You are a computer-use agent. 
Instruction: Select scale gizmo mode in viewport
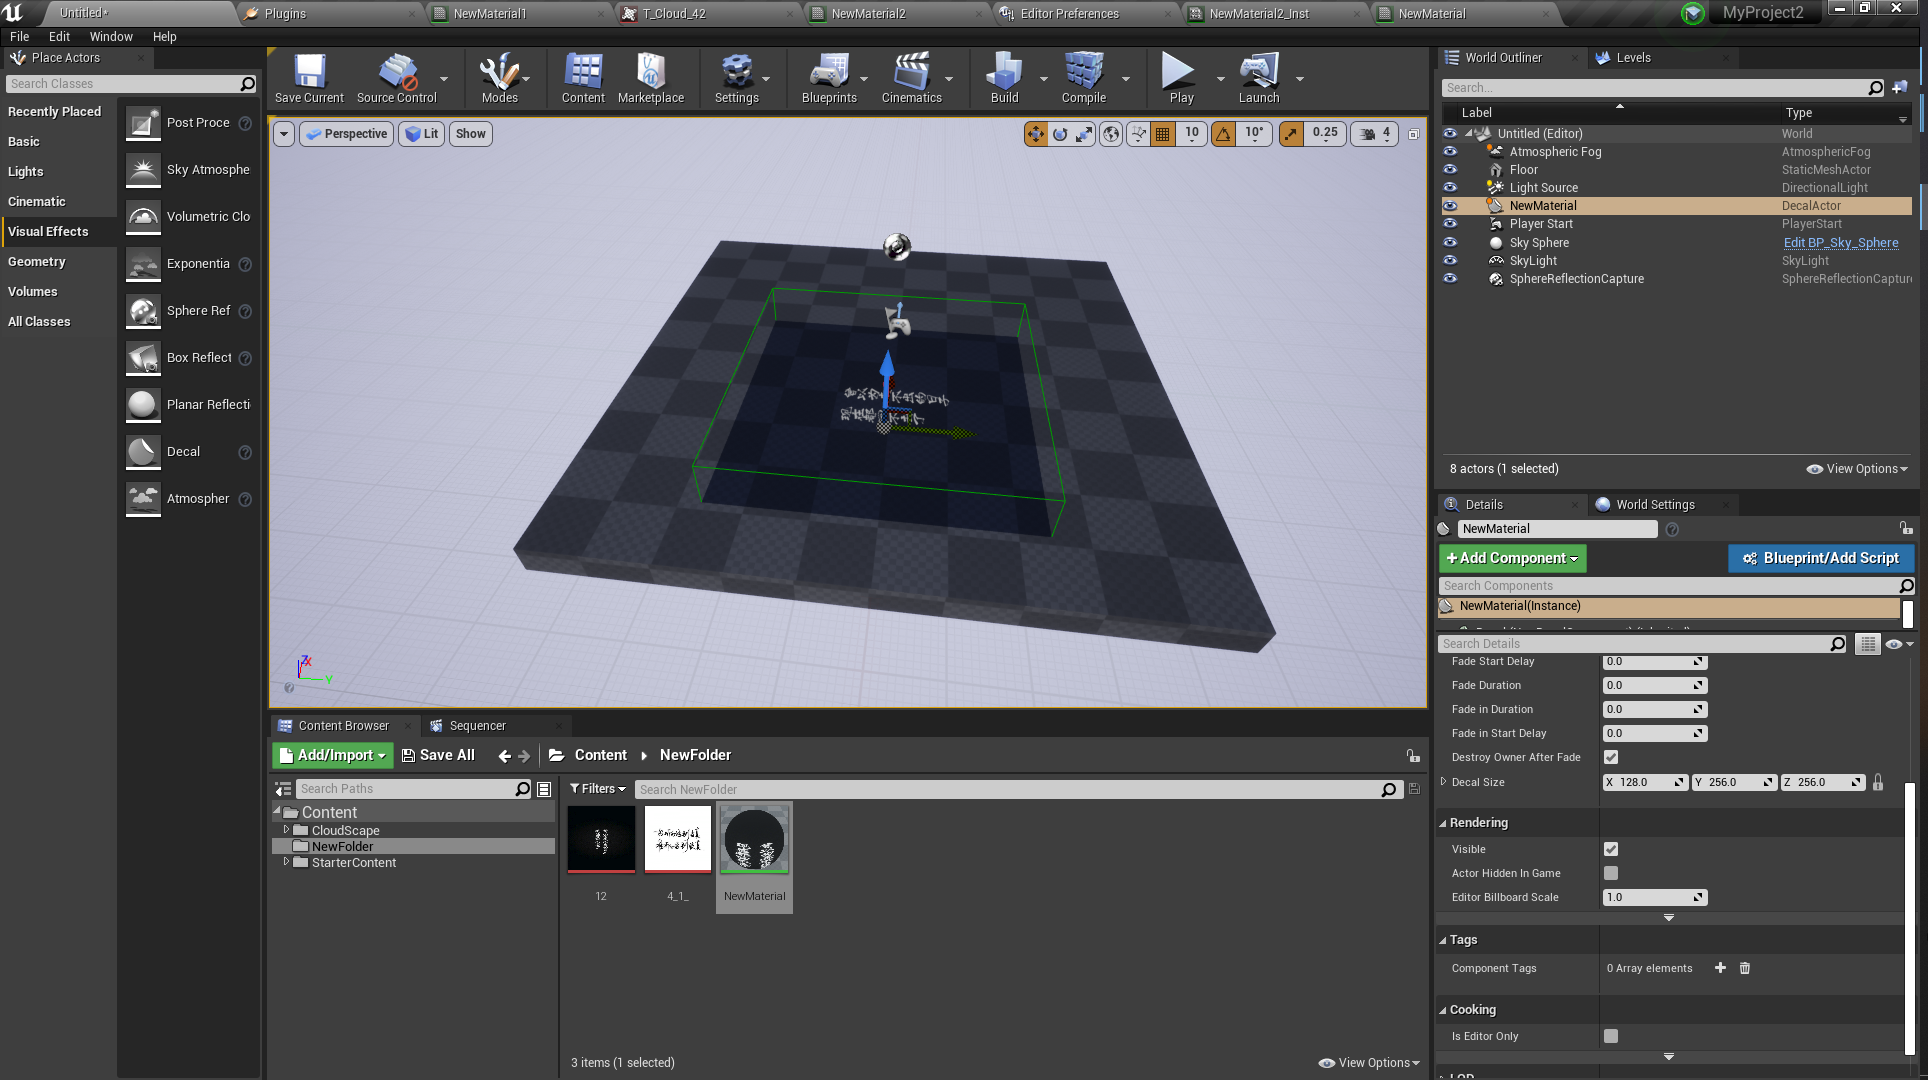1084,134
